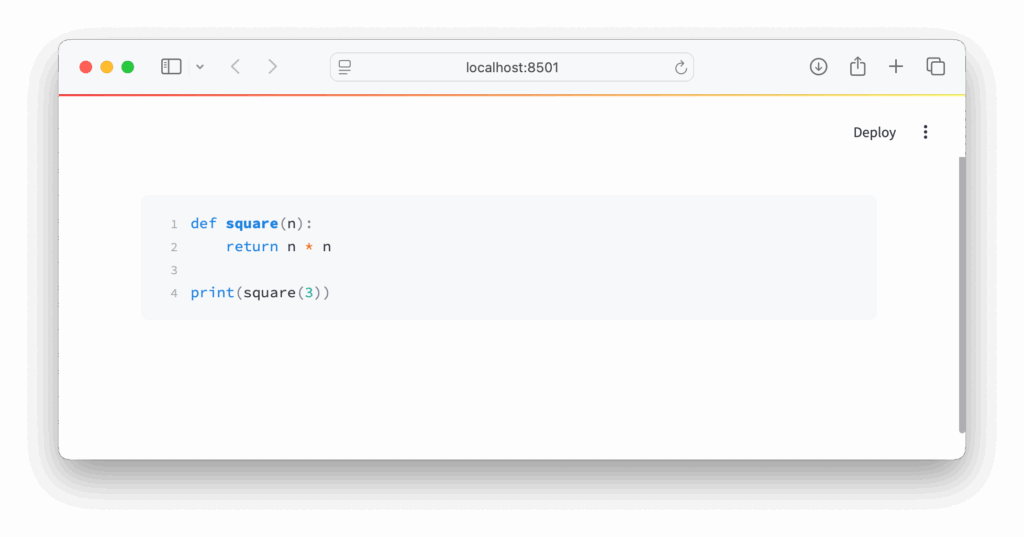The height and width of the screenshot is (537, 1024).
Task: Enter full screen with the green button
Action: pos(128,67)
